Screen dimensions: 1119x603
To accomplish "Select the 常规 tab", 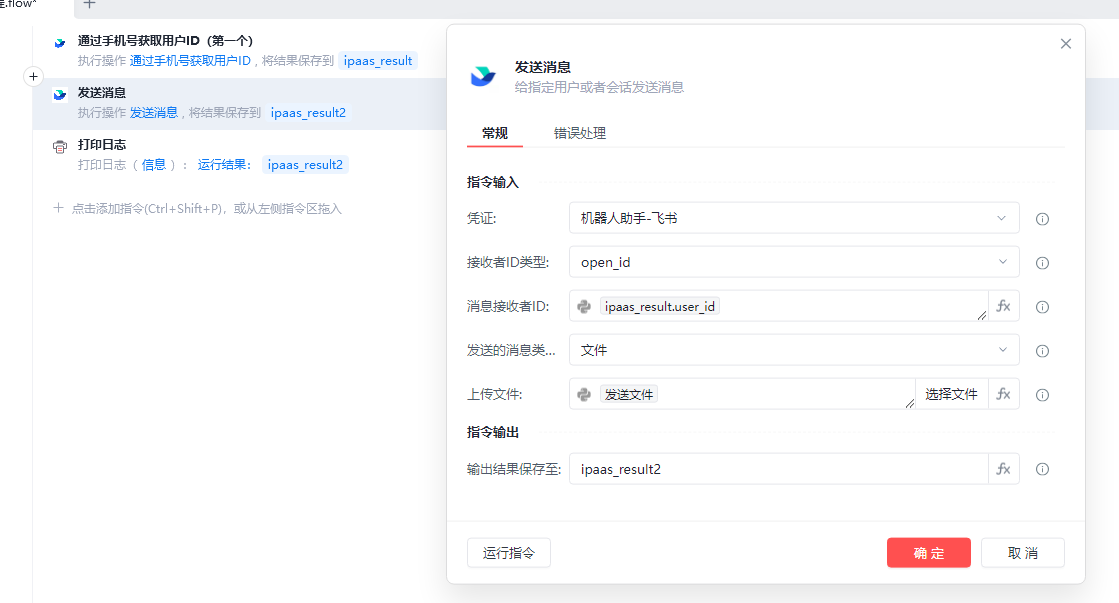I will point(495,133).
